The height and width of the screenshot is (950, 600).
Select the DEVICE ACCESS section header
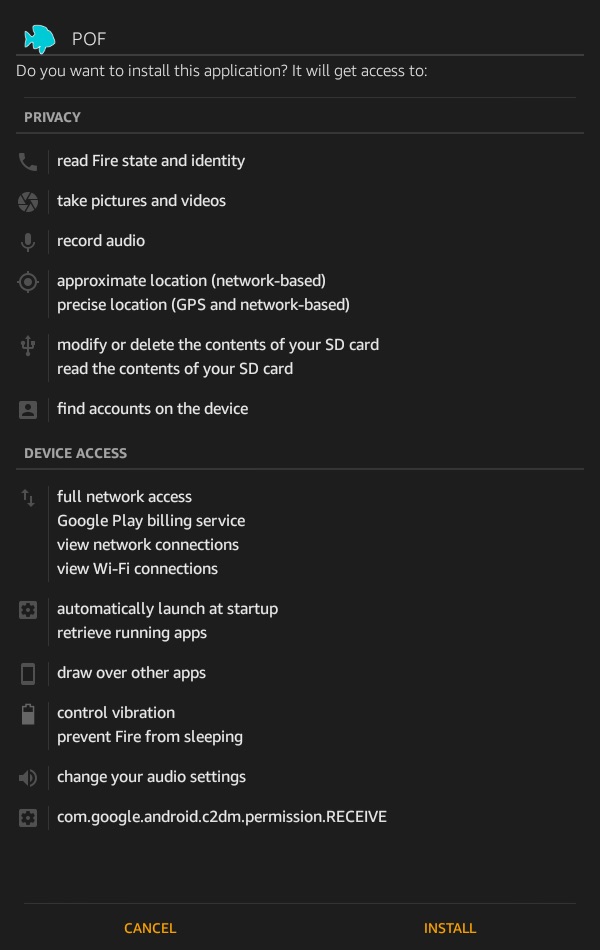[x=75, y=453]
